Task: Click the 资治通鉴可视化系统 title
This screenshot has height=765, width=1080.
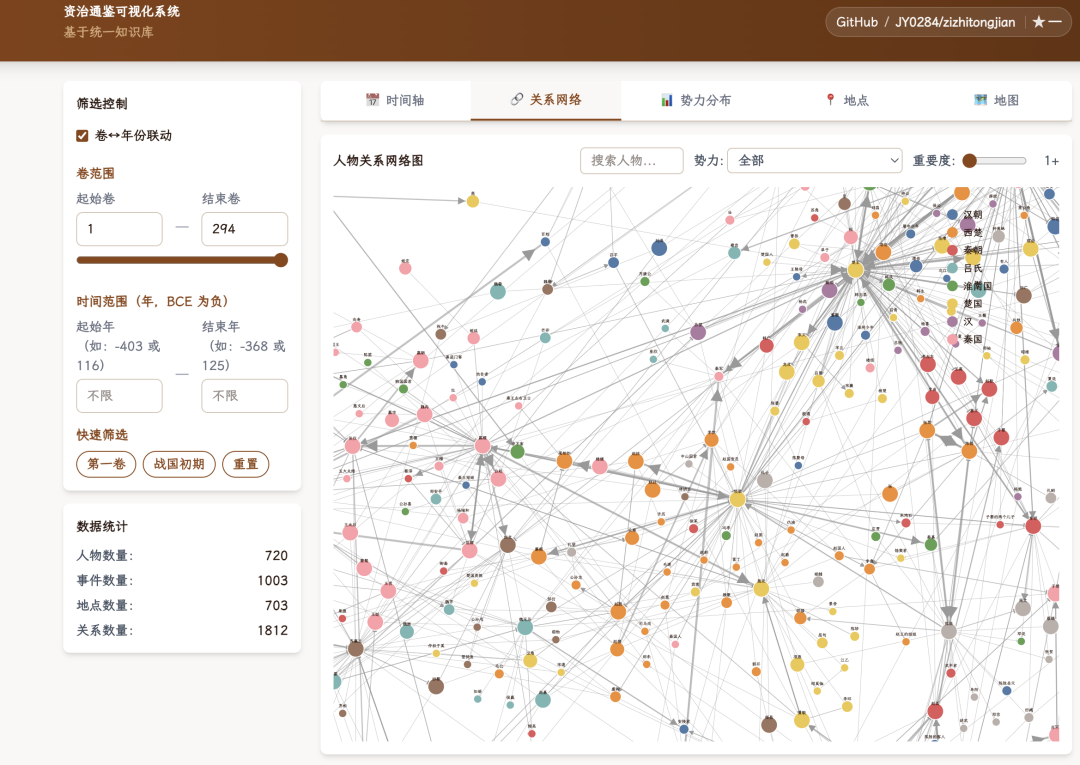Action: click(x=122, y=12)
